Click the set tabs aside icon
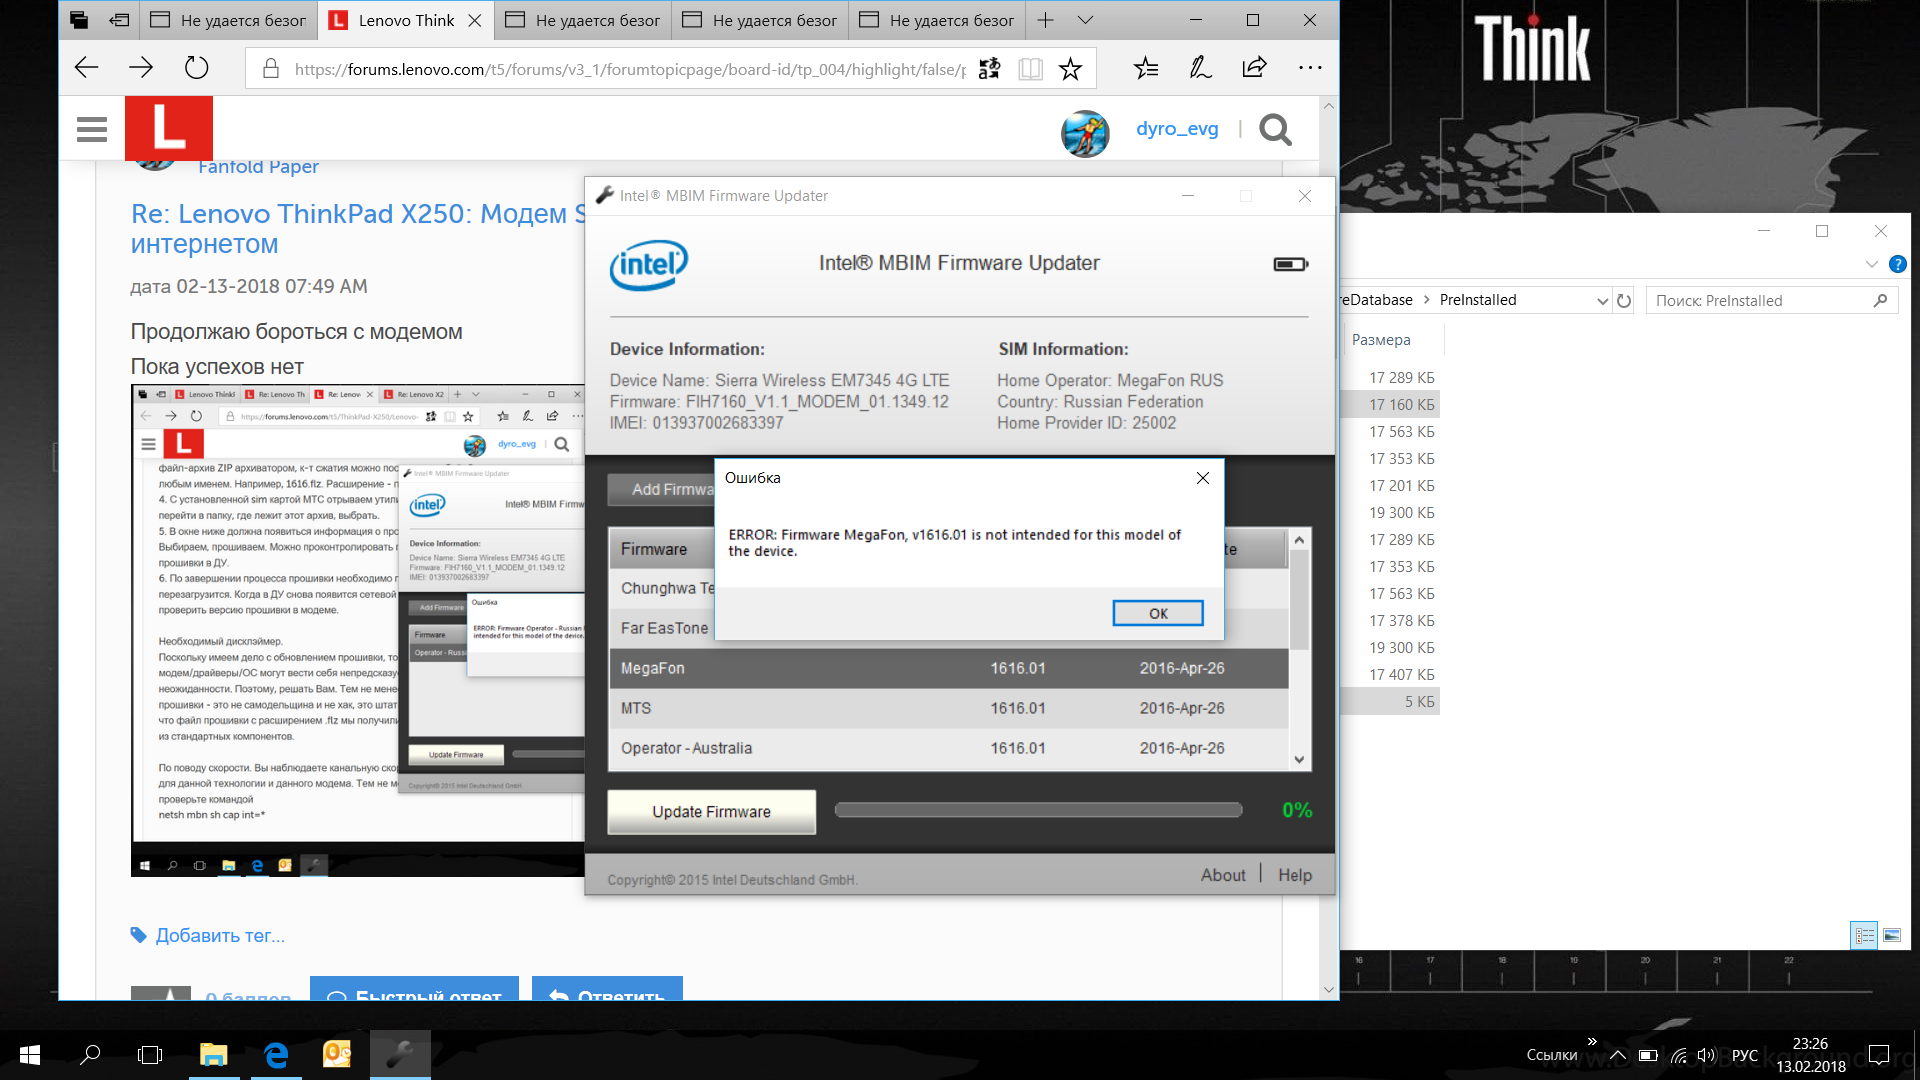The image size is (1920, 1080). (120, 20)
